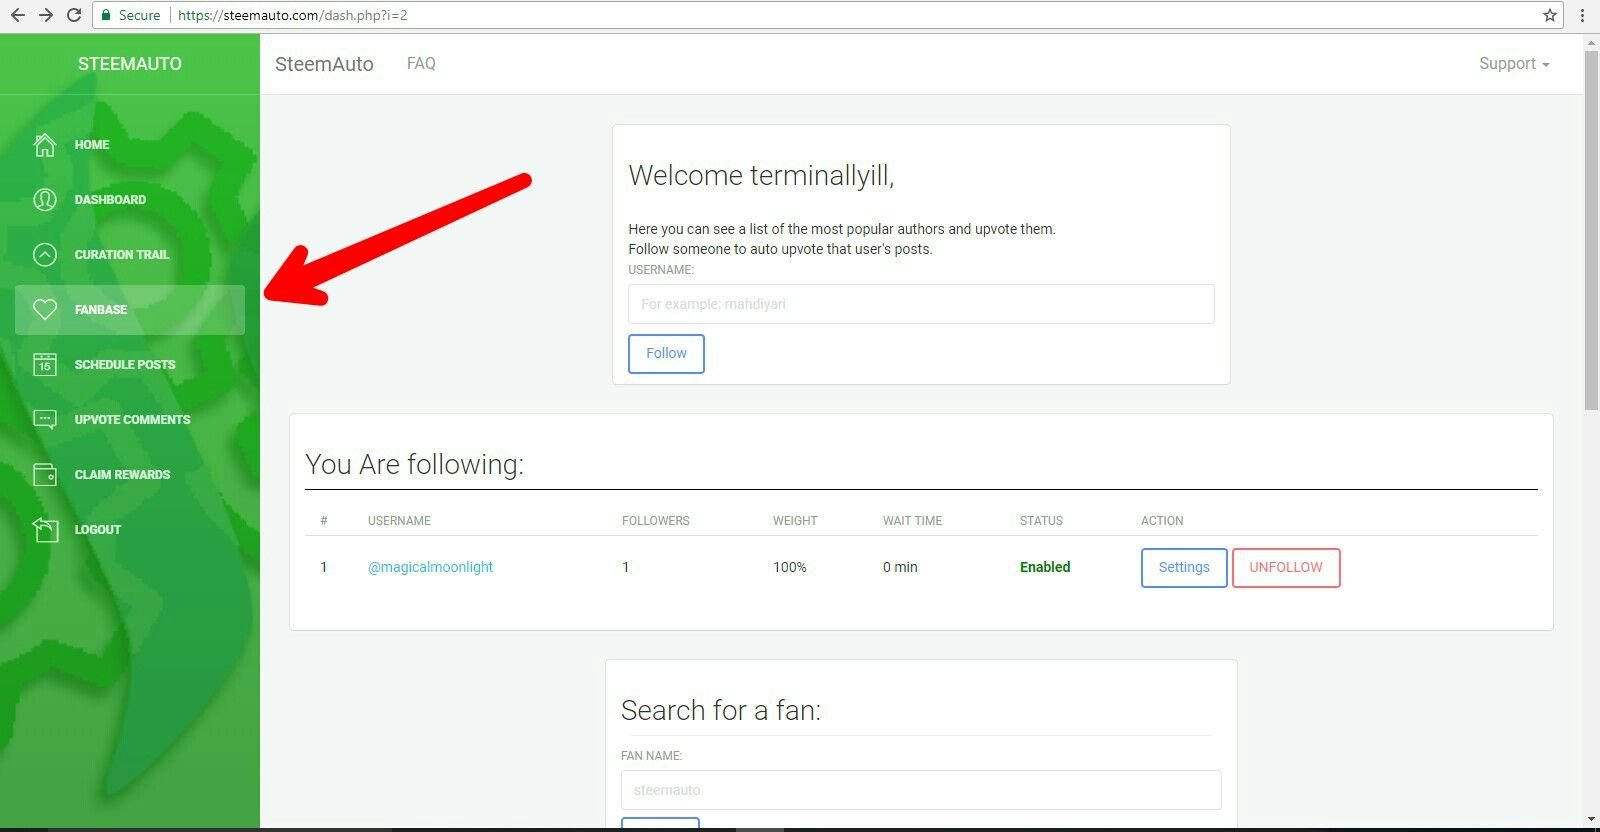The height and width of the screenshot is (832, 1600).
Task: Click the SteemAuto navbar brand
Action: coord(324,64)
